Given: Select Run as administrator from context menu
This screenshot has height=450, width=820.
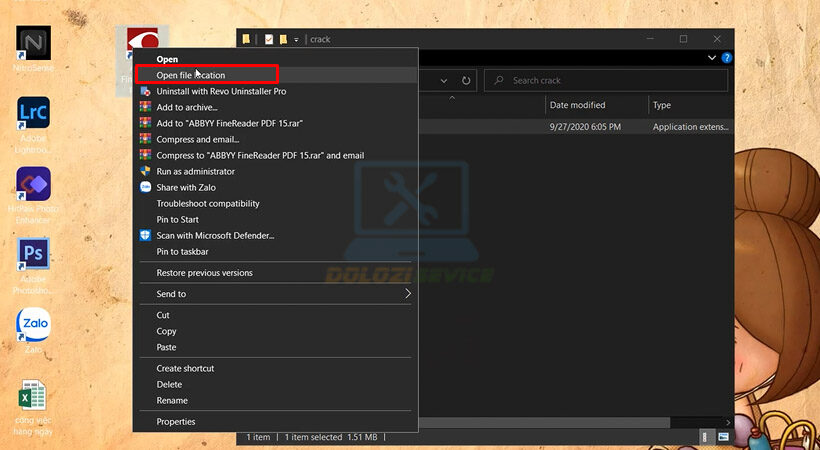Looking at the screenshot, I should pos(194,171).
